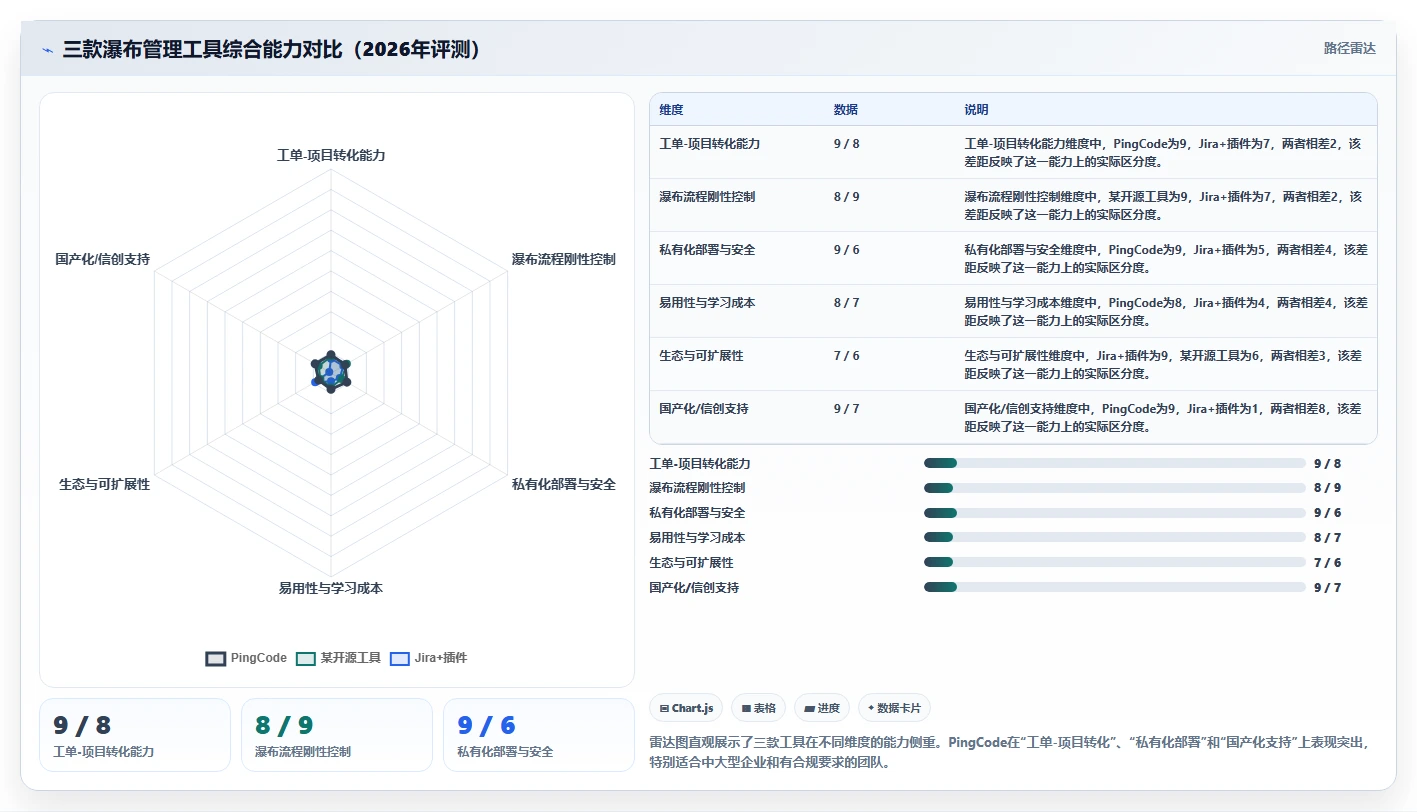
Task: Click progress list label 国产化/信创支持
Action: pos(694,587)
